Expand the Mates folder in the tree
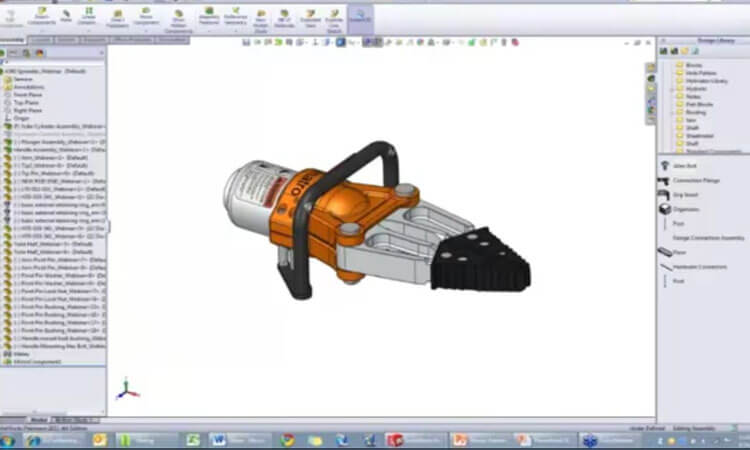Image resolution: width=750 pixels, height=450 pixels. 22,353
